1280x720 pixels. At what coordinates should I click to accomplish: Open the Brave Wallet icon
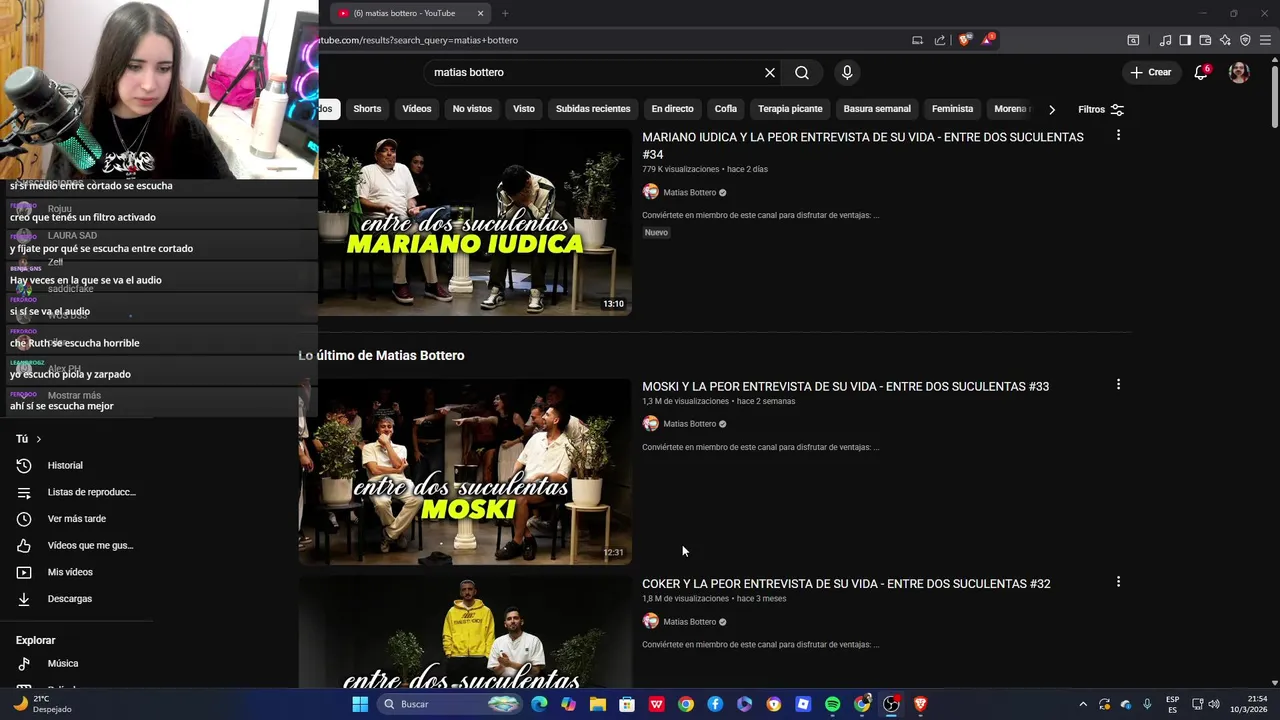(1205, 40)
